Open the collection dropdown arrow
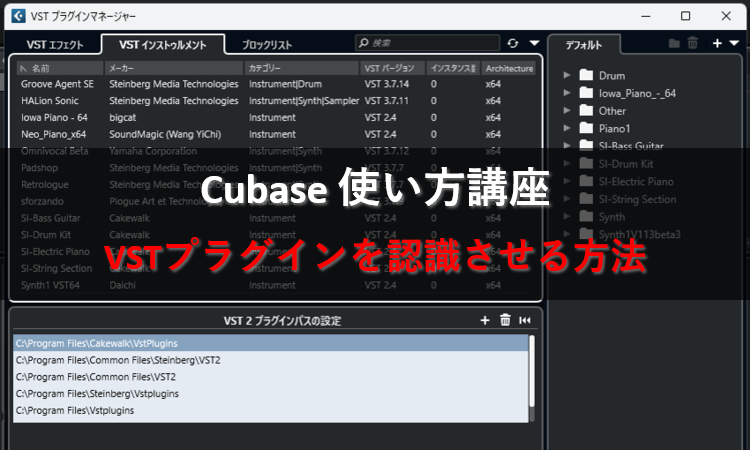 coord(734,44)
